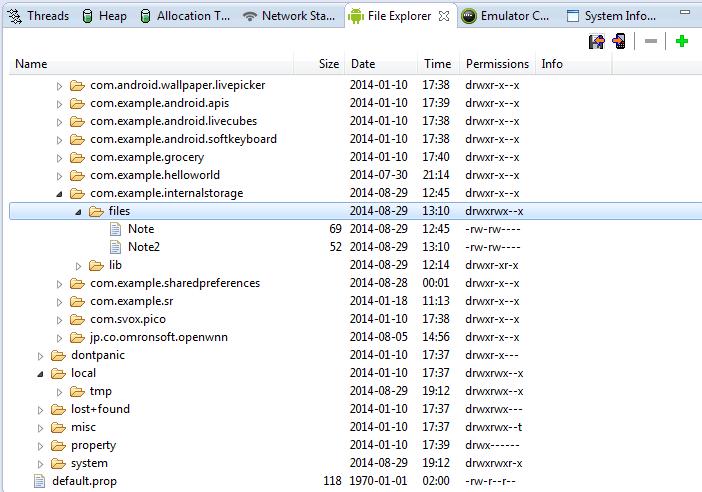Click the Note2 file document icon

coord(116,247)
